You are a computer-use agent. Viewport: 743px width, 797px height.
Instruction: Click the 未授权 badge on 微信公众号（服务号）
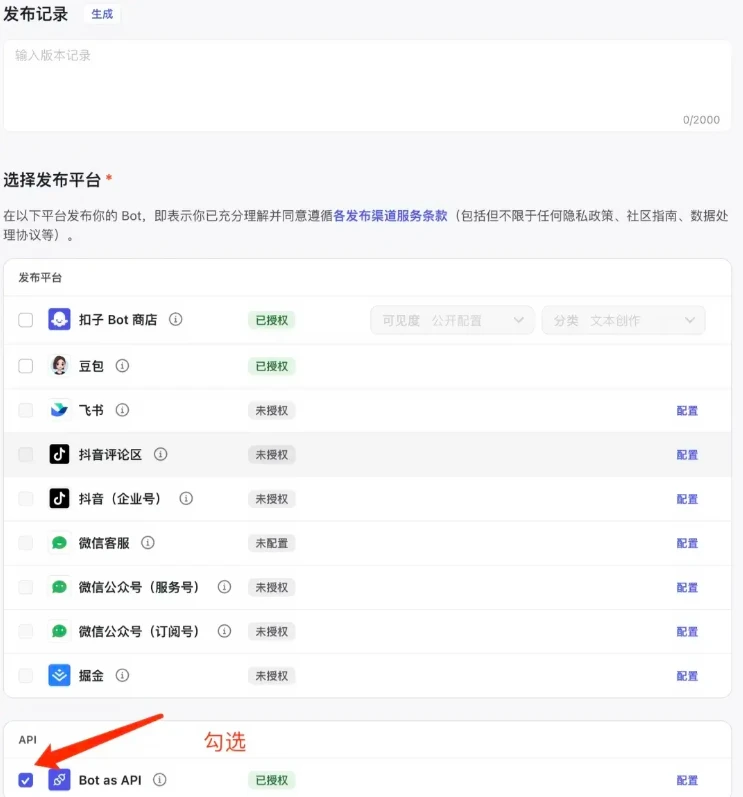271,587
